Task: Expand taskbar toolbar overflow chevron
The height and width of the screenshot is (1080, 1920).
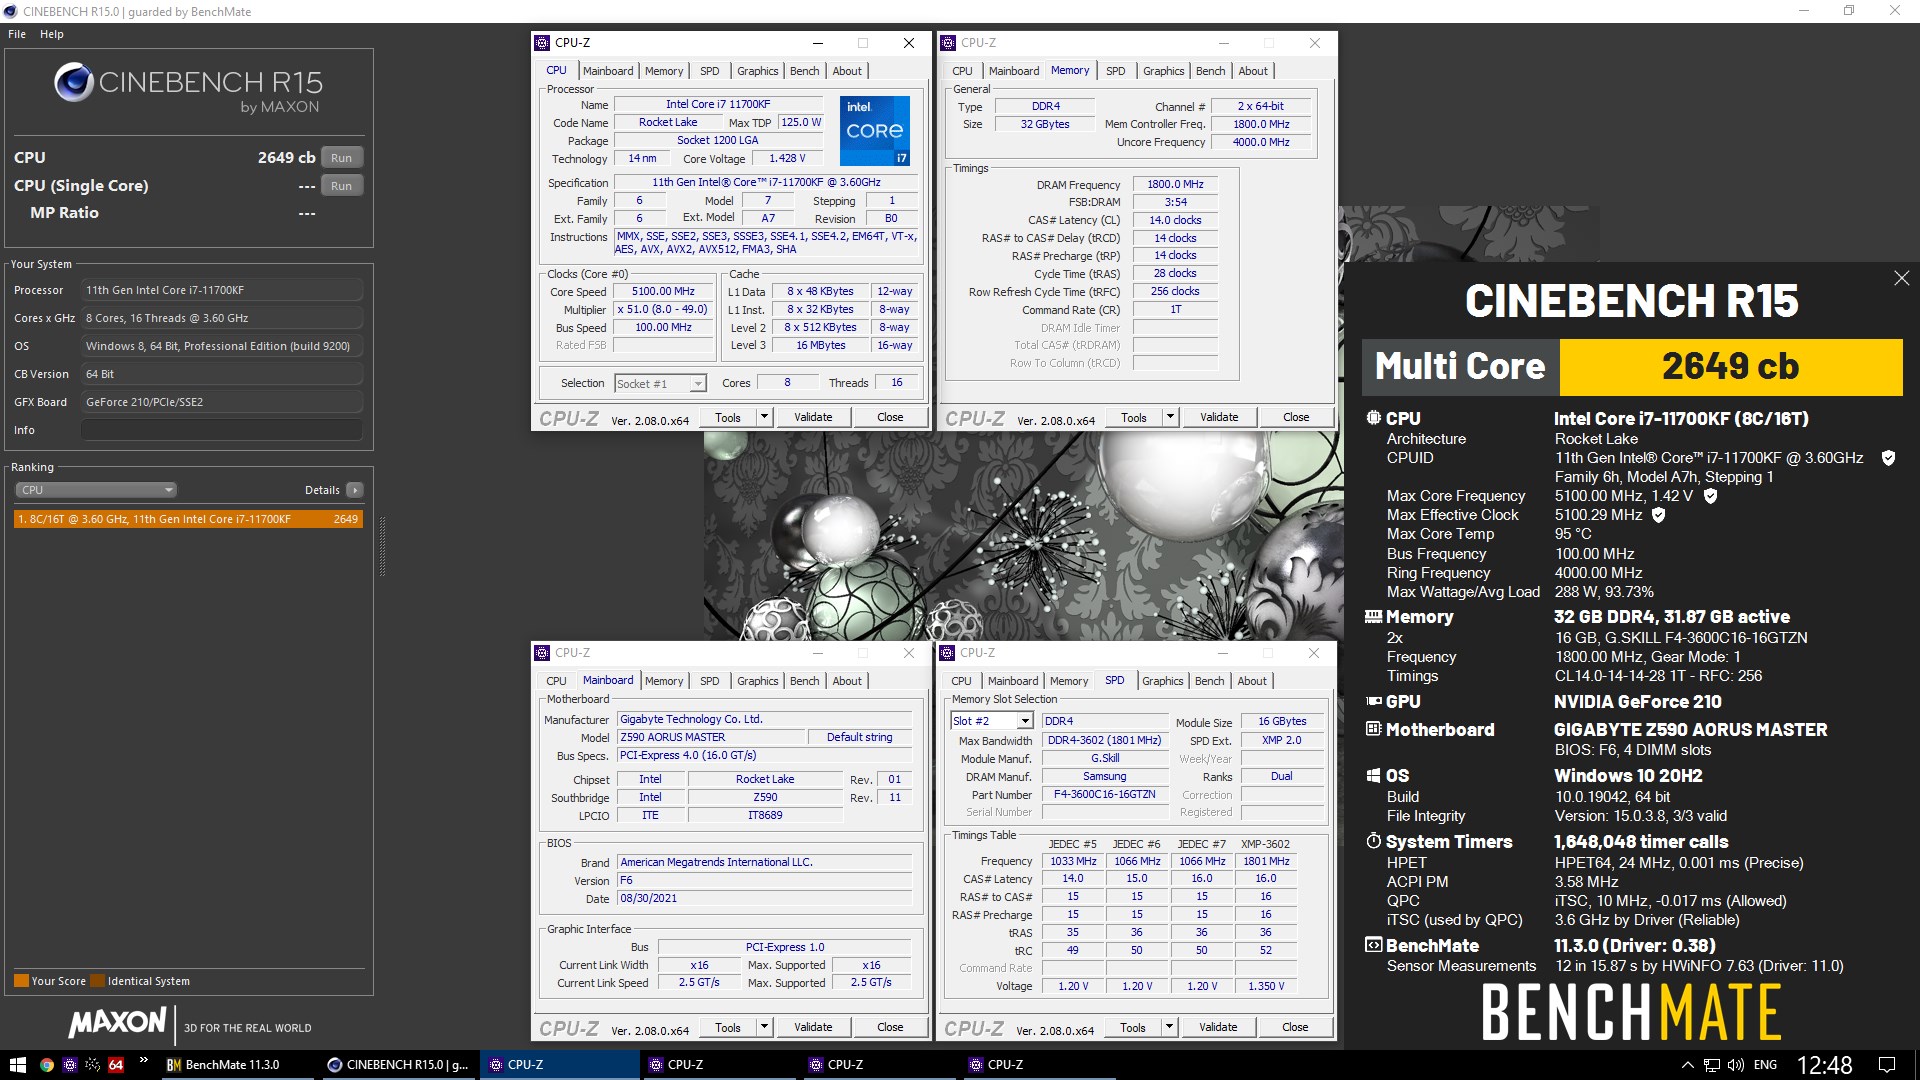Action: click(143, 1060)
